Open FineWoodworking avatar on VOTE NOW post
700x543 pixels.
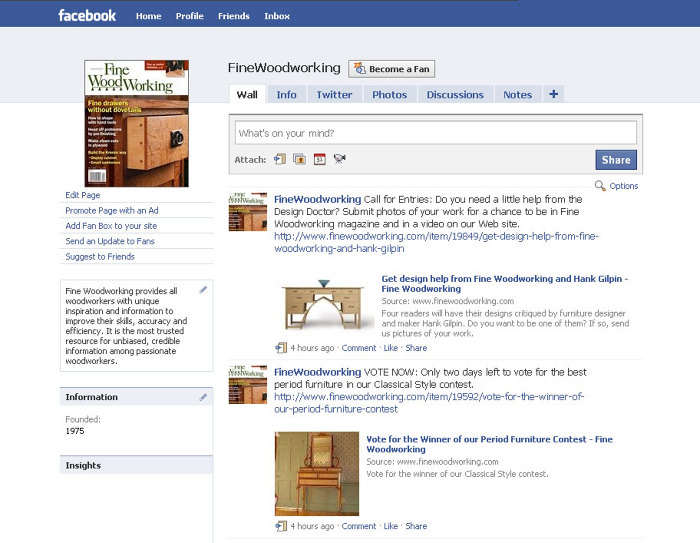tap(248, 384)
